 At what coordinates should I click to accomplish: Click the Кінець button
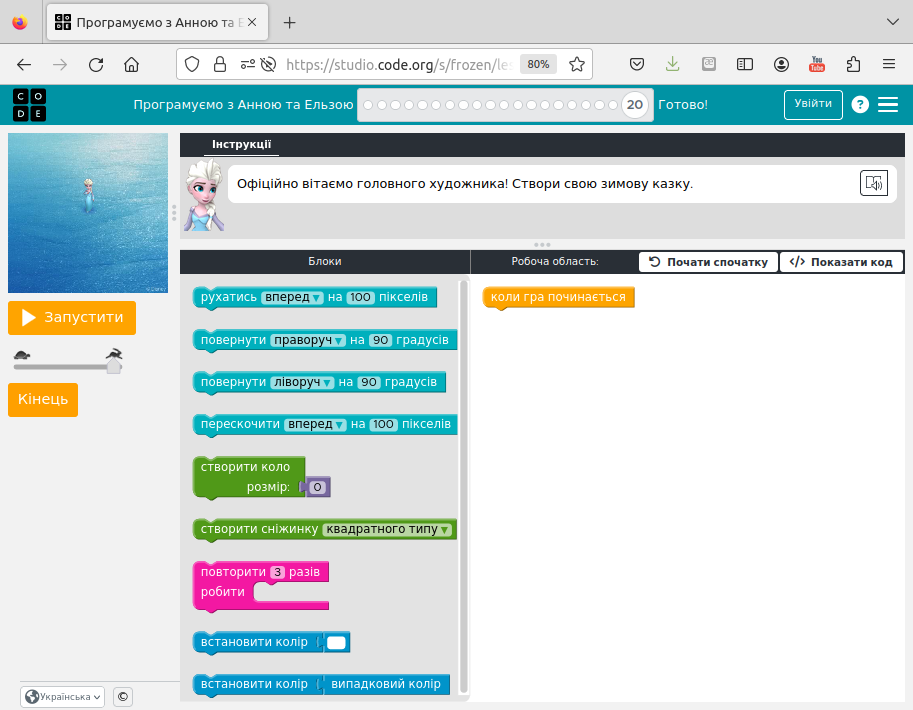[43, 400]
